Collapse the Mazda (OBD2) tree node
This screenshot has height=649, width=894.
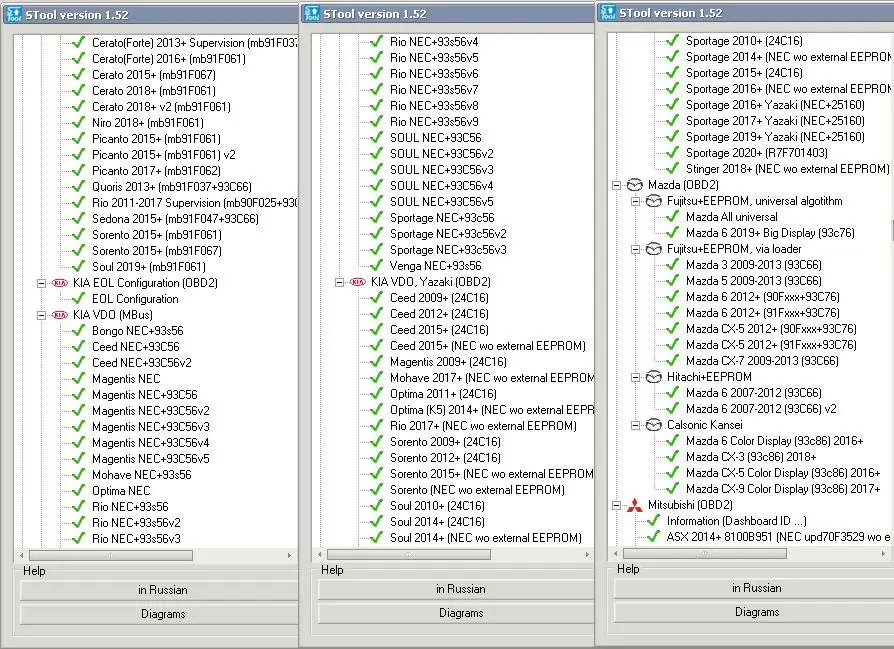click(616, 185)
